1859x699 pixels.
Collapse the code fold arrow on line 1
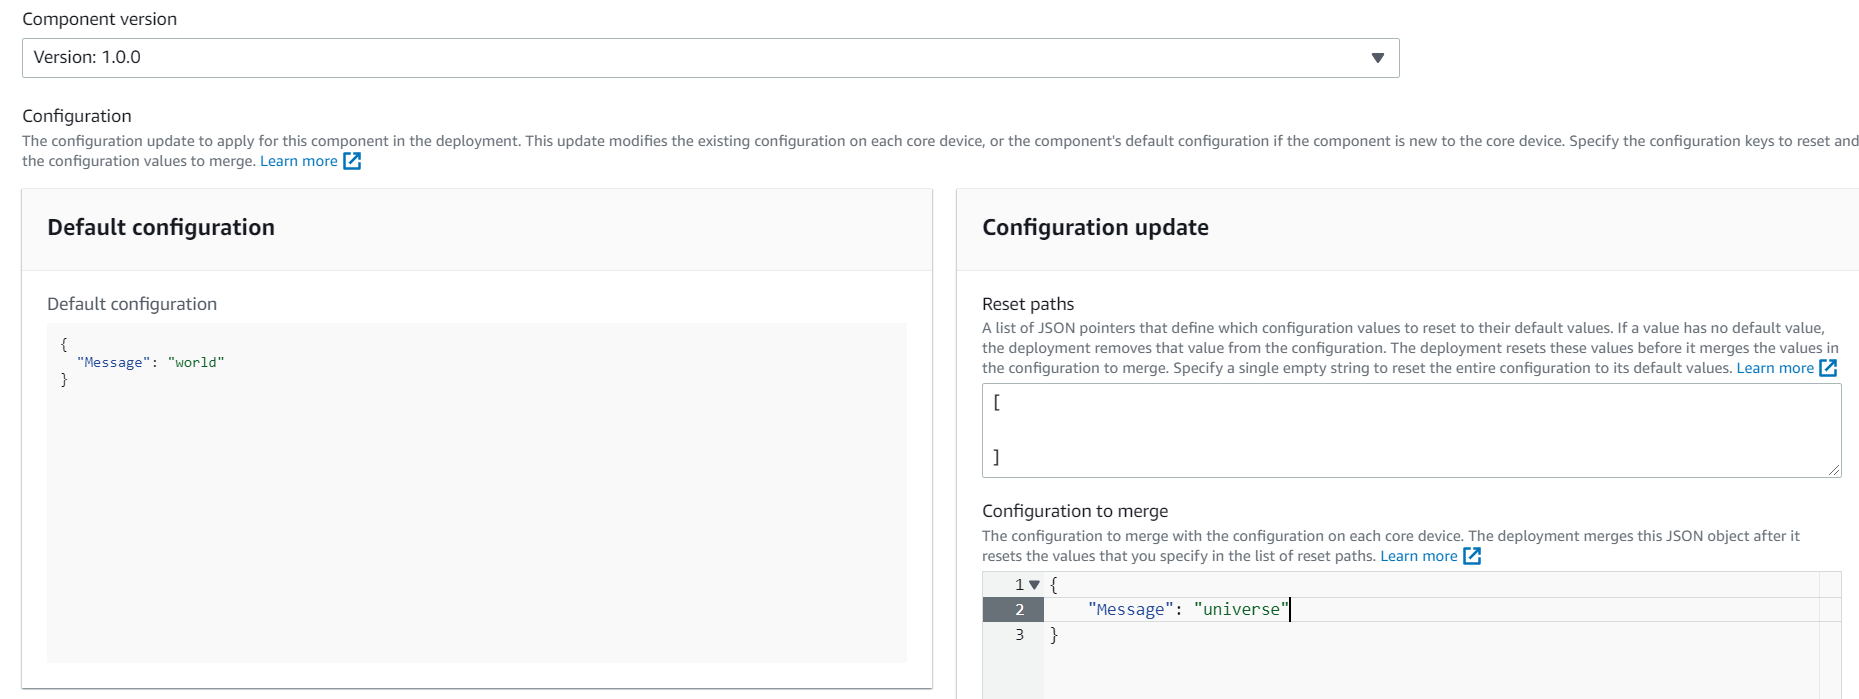[1035, 585]
